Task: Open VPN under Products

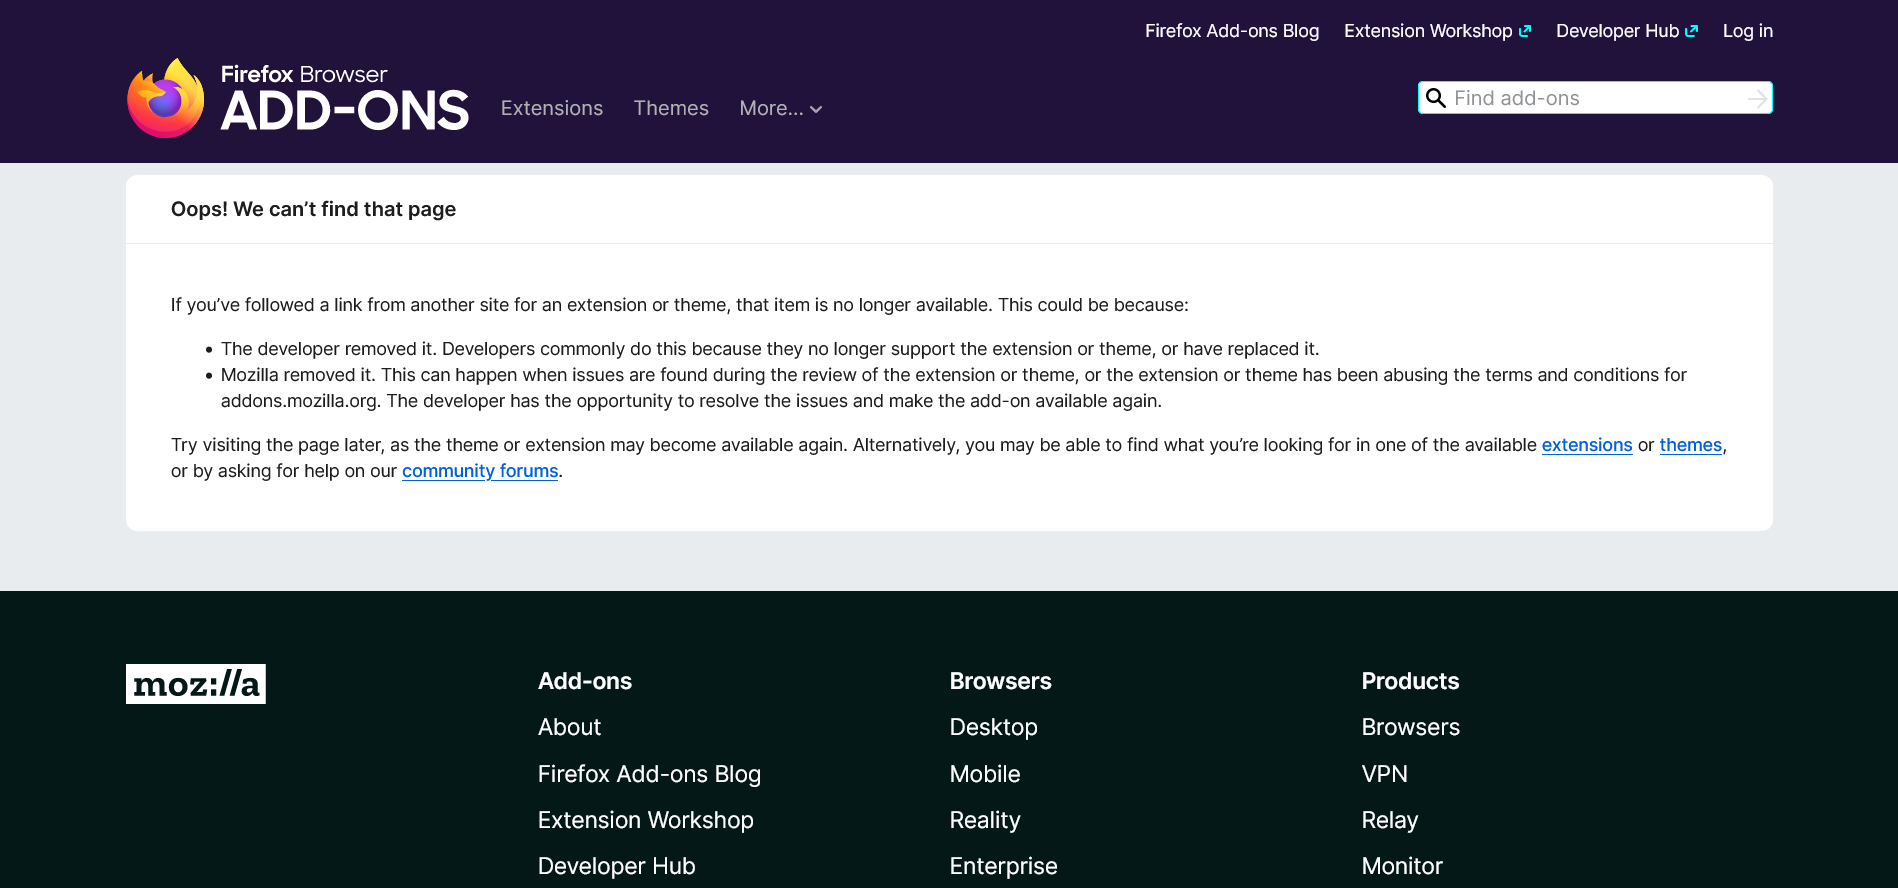Action: [x=1385, y=774]
